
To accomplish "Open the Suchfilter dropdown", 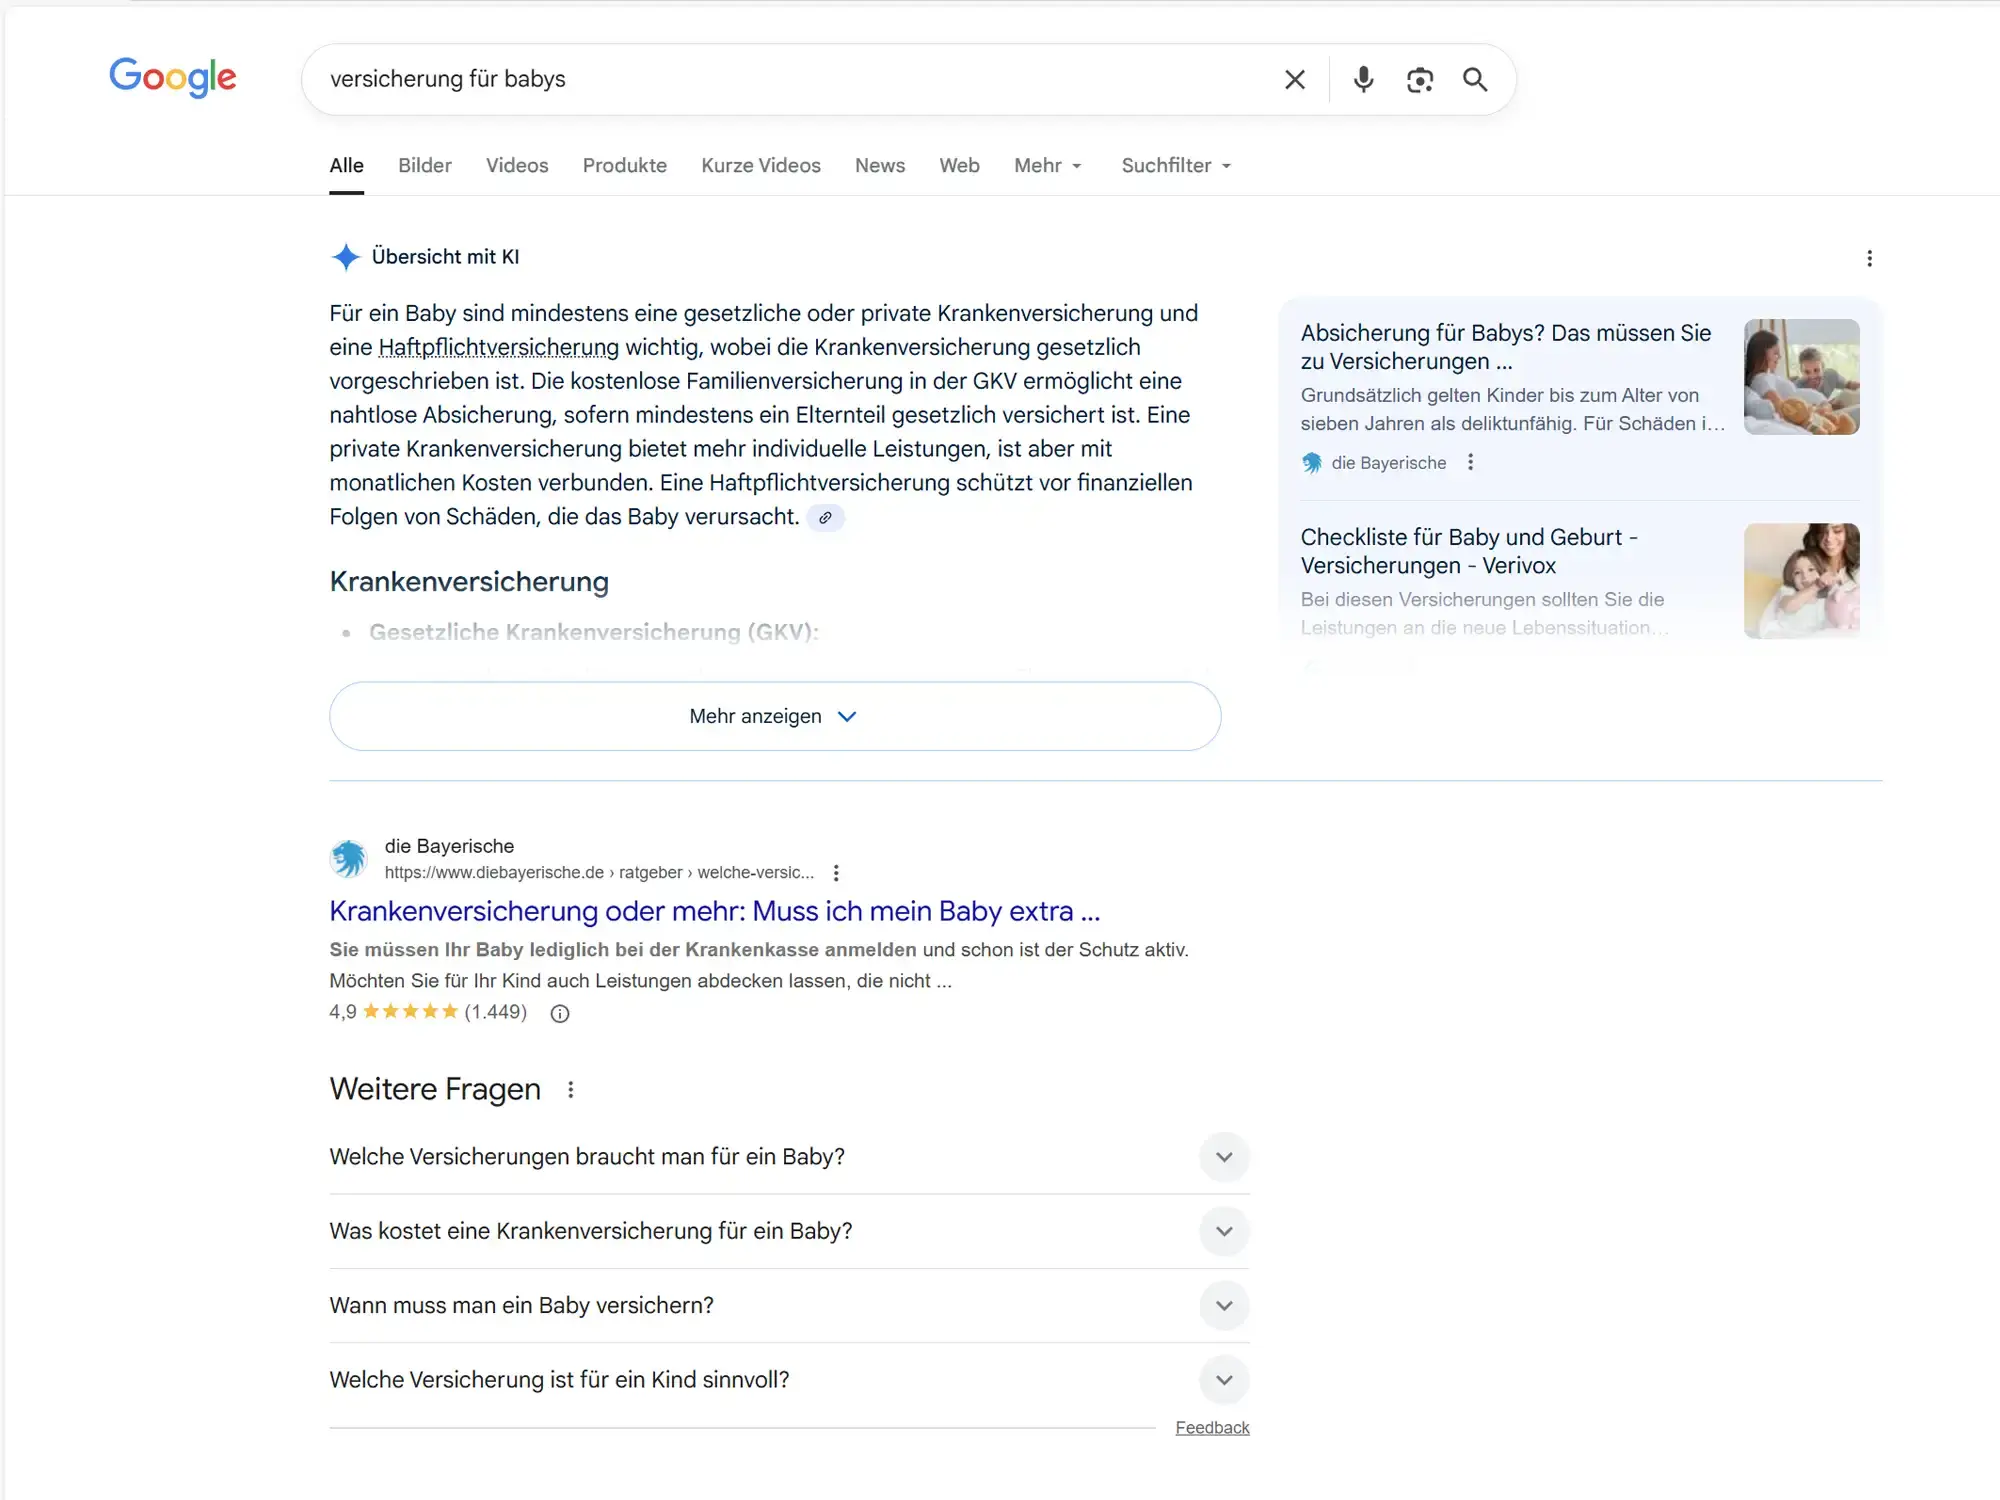I will pyautogui.click(x=1176, y=166).
